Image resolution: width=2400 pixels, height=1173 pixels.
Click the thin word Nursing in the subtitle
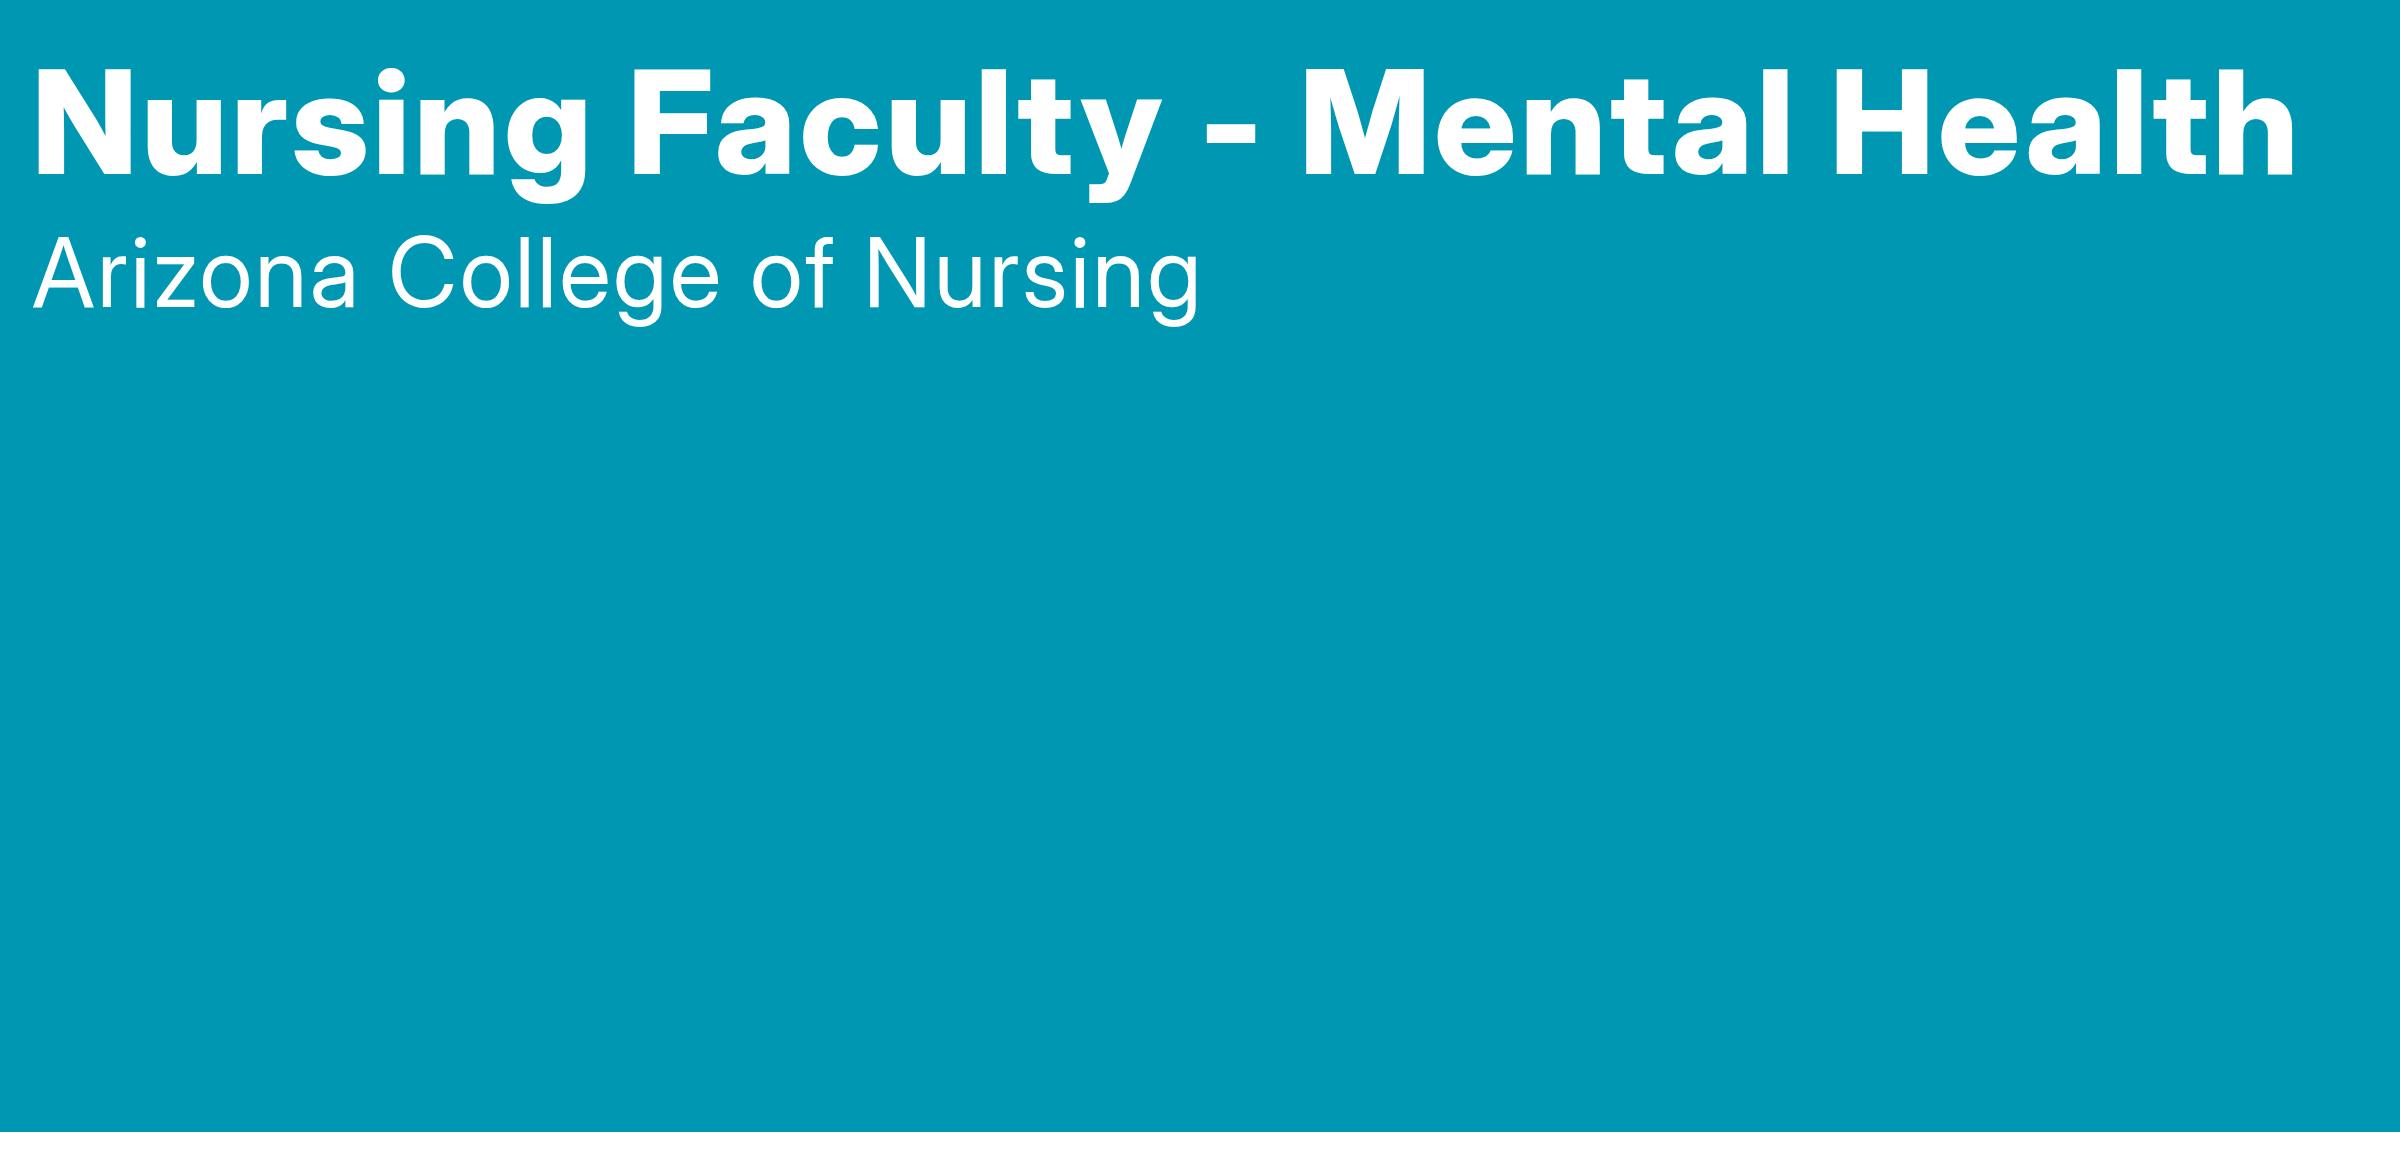[x=1031, y=276]
